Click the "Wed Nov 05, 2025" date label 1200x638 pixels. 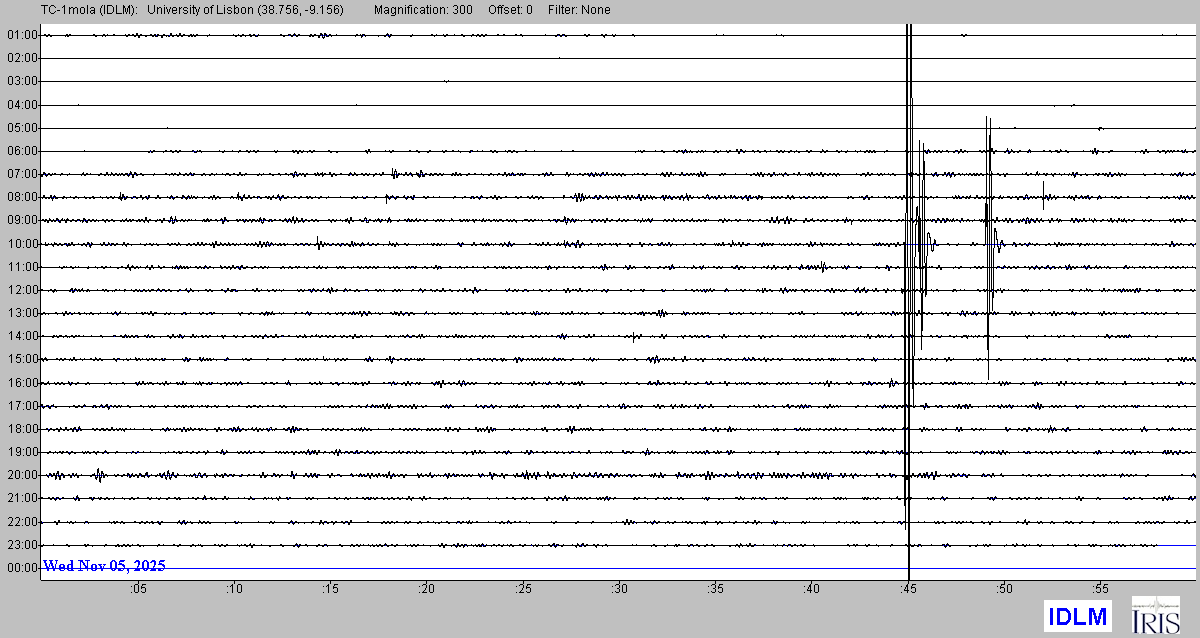[104, 566]
